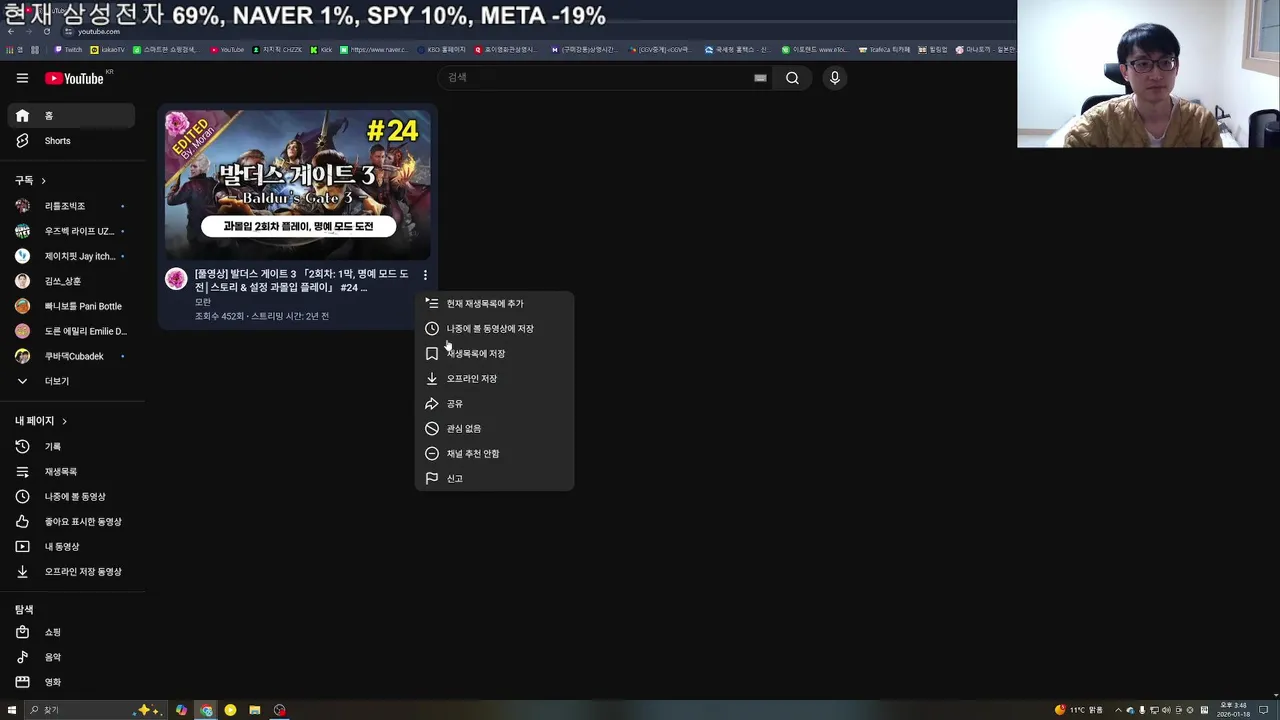Open the hamburger guide menu
Image resolution: width=1280 pixels, height=720 pixels.
[22, 78]
